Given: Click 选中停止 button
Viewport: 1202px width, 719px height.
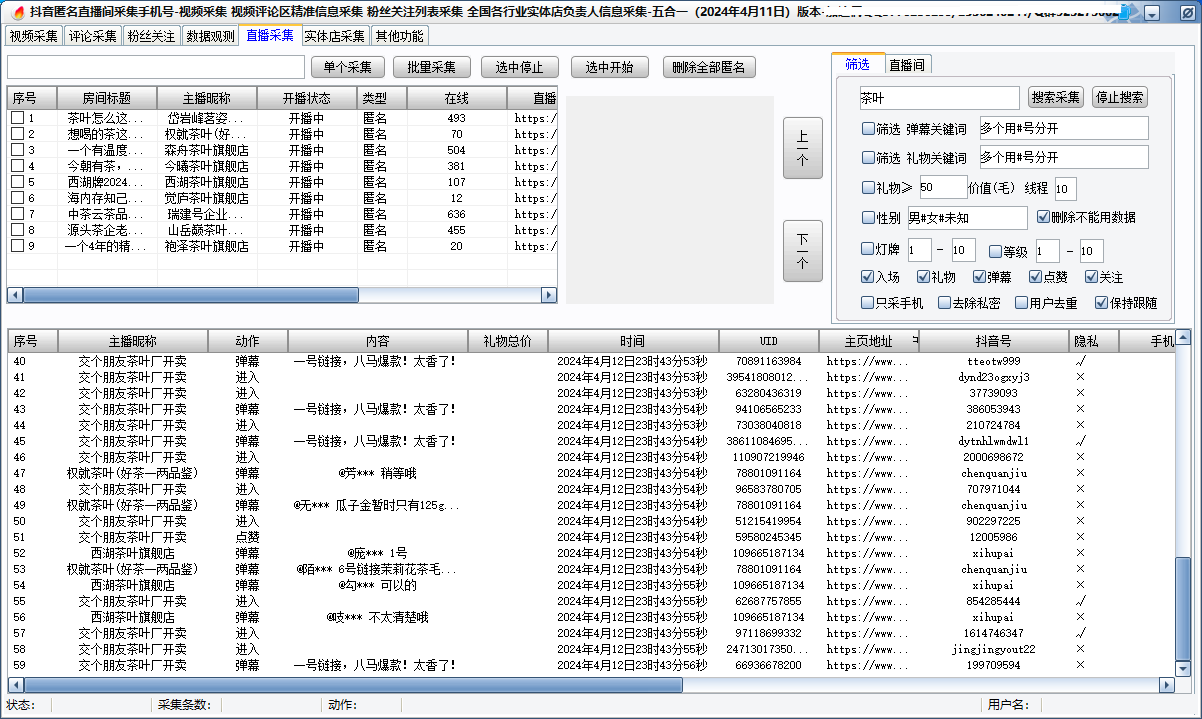Looking at the screenshot, I should [520, 67].
